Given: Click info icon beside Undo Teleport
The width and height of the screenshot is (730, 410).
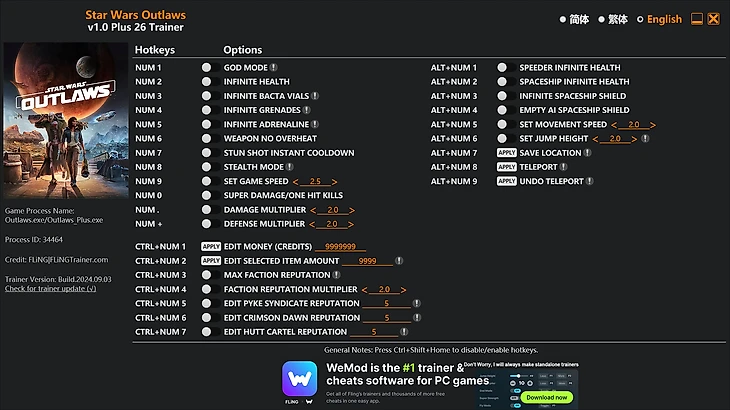Looking at the screenshot, I should 590,181.
